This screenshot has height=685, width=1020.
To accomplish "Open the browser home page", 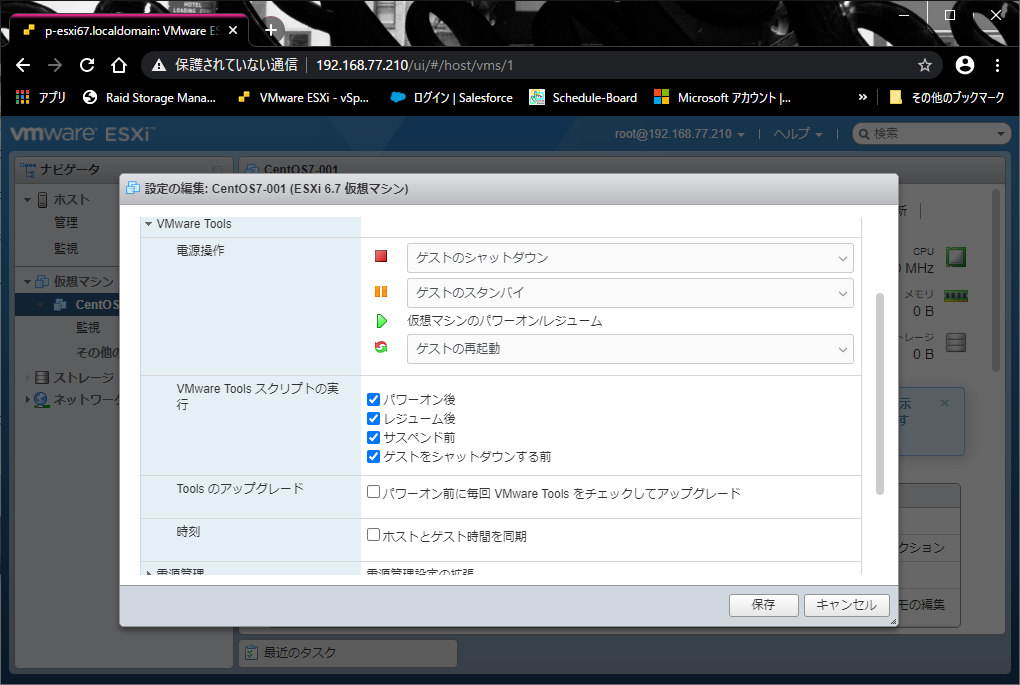I will coord(118,65).
